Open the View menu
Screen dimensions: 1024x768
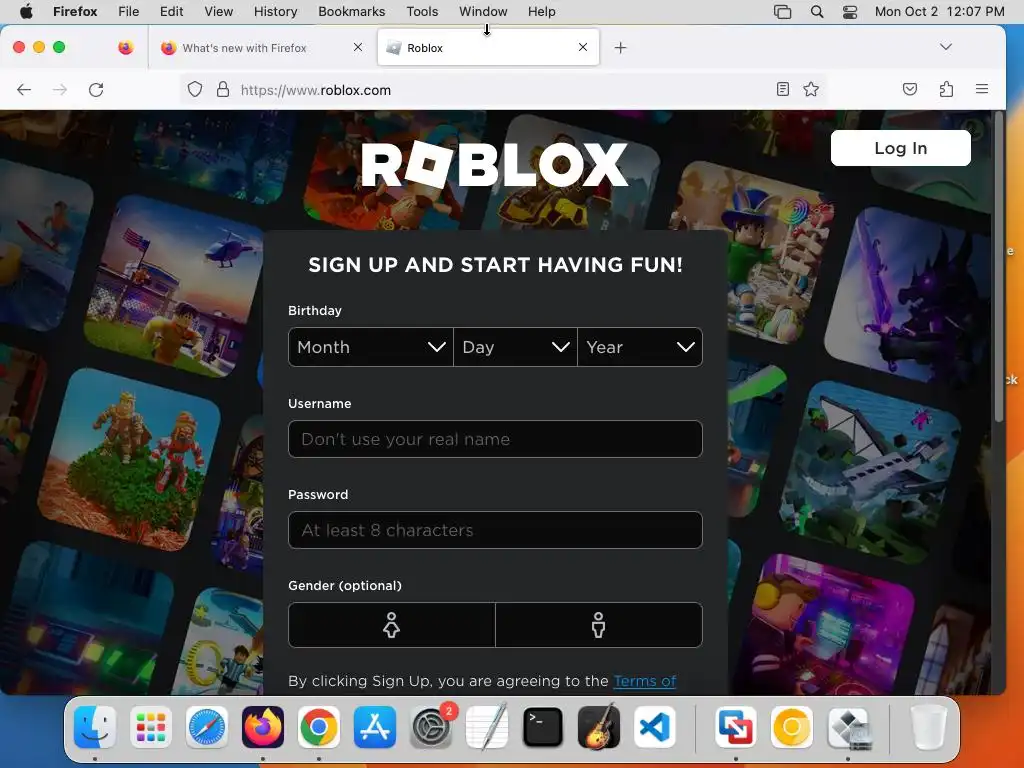(x=219, y=12)
